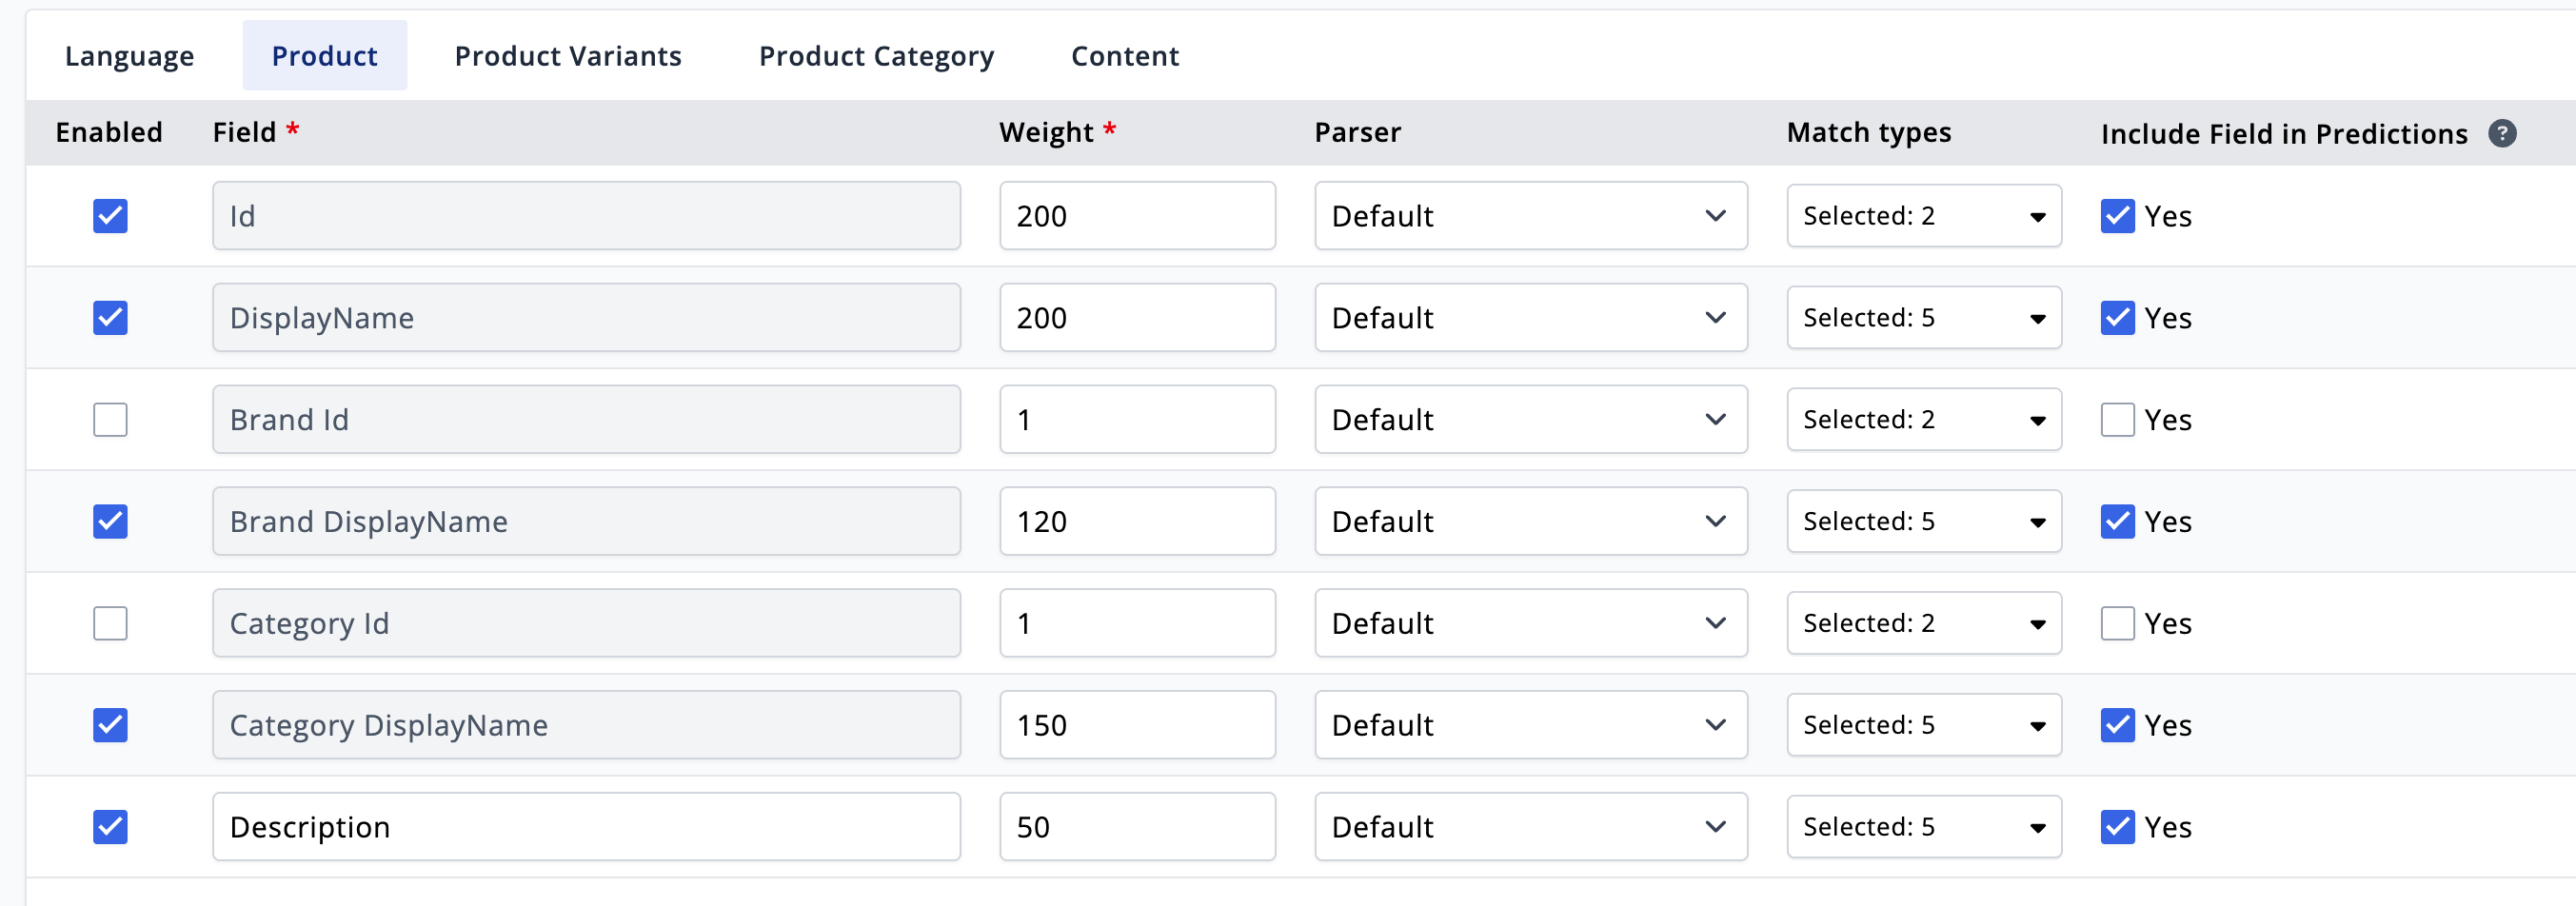This screenshot has height=906, width=2576.
Task: Disable the Description field Enabled checkbox
Action: pyautogui.click(x=110, y=827)
